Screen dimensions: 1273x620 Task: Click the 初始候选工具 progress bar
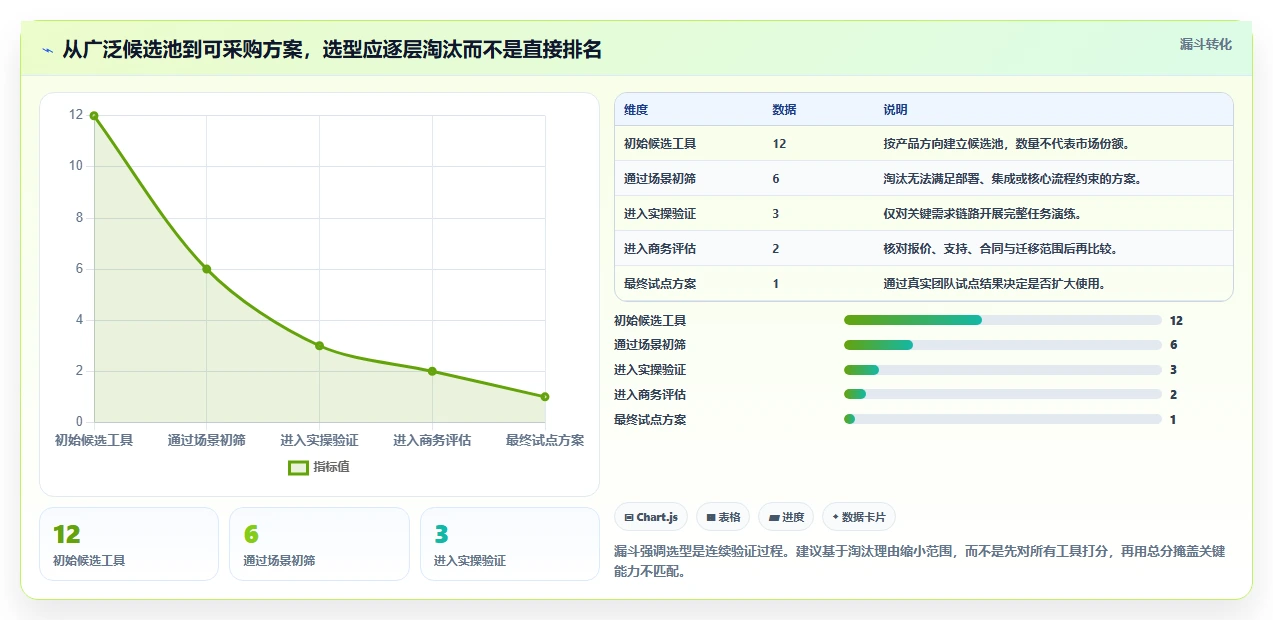[1003, 320]
